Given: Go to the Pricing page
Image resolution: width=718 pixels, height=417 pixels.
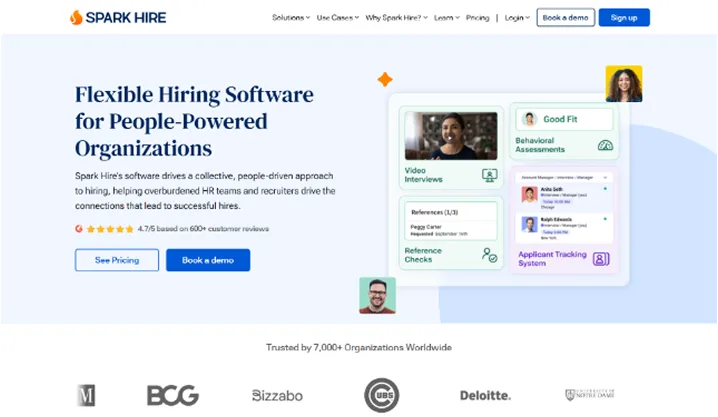Looking at the screenshot, I should 477,17.
